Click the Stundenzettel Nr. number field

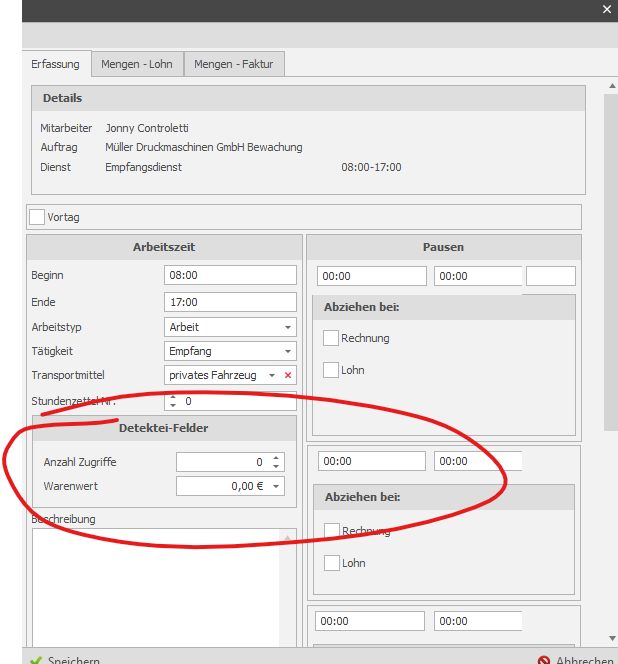[230, 401]
